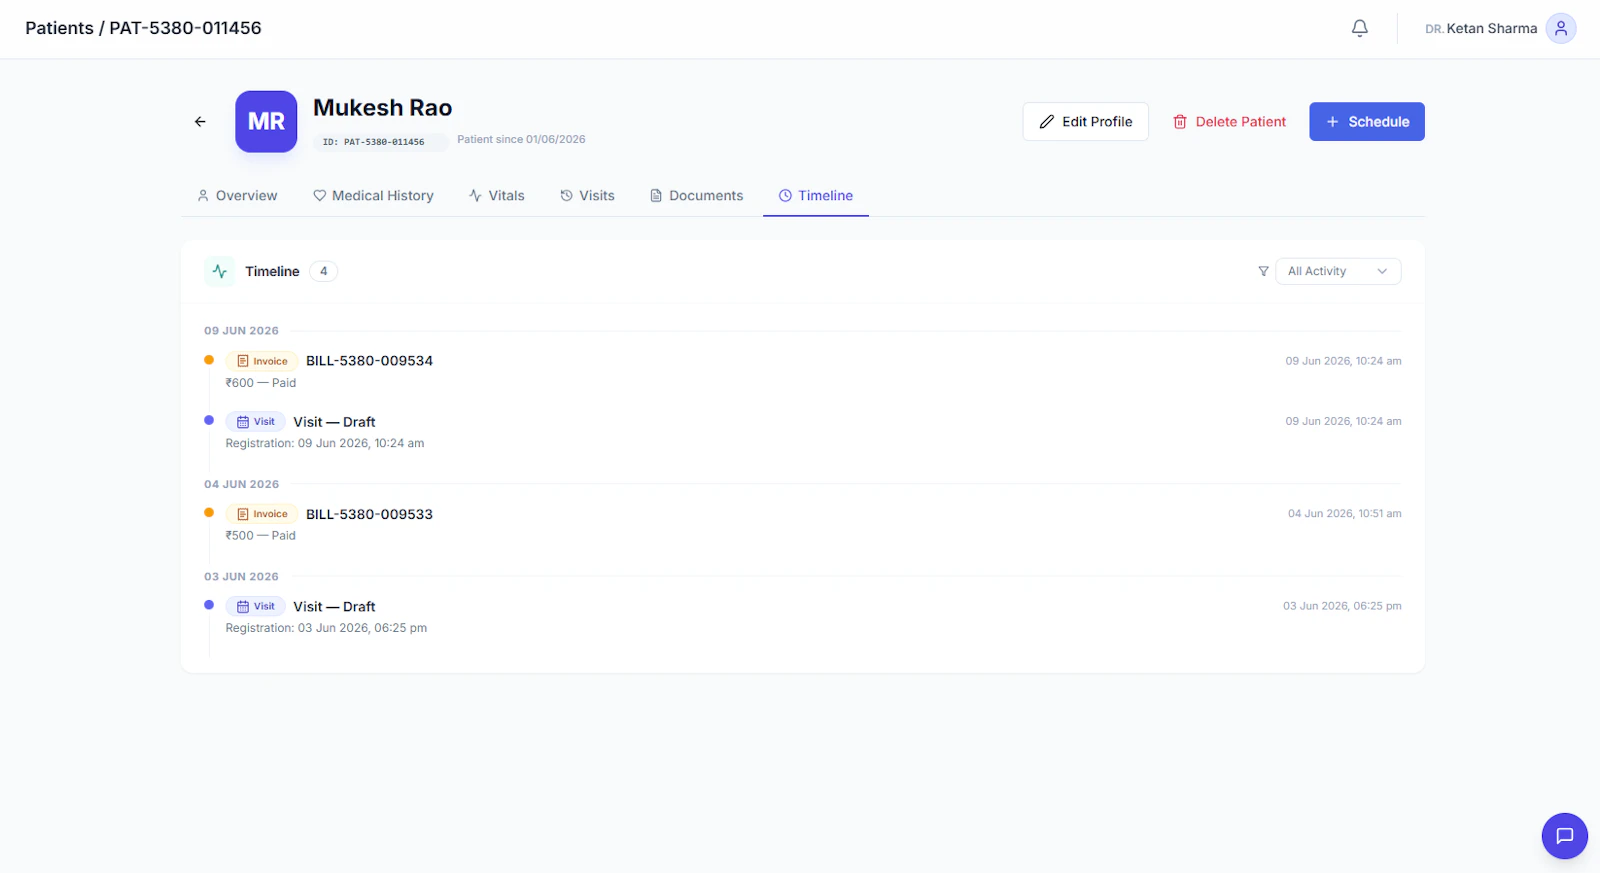This screenshot has width=1600, height=873.
Task: Click the Mukesh Rao name heading
Action: point(382,108)
